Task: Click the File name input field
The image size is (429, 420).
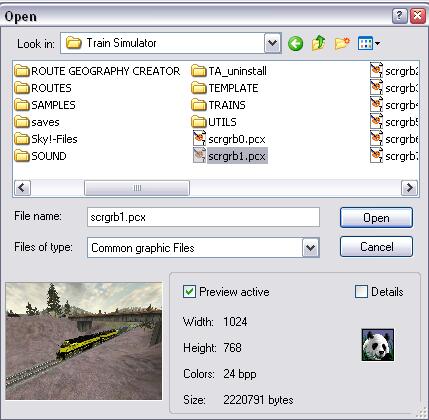Action: tap(203, 217)
